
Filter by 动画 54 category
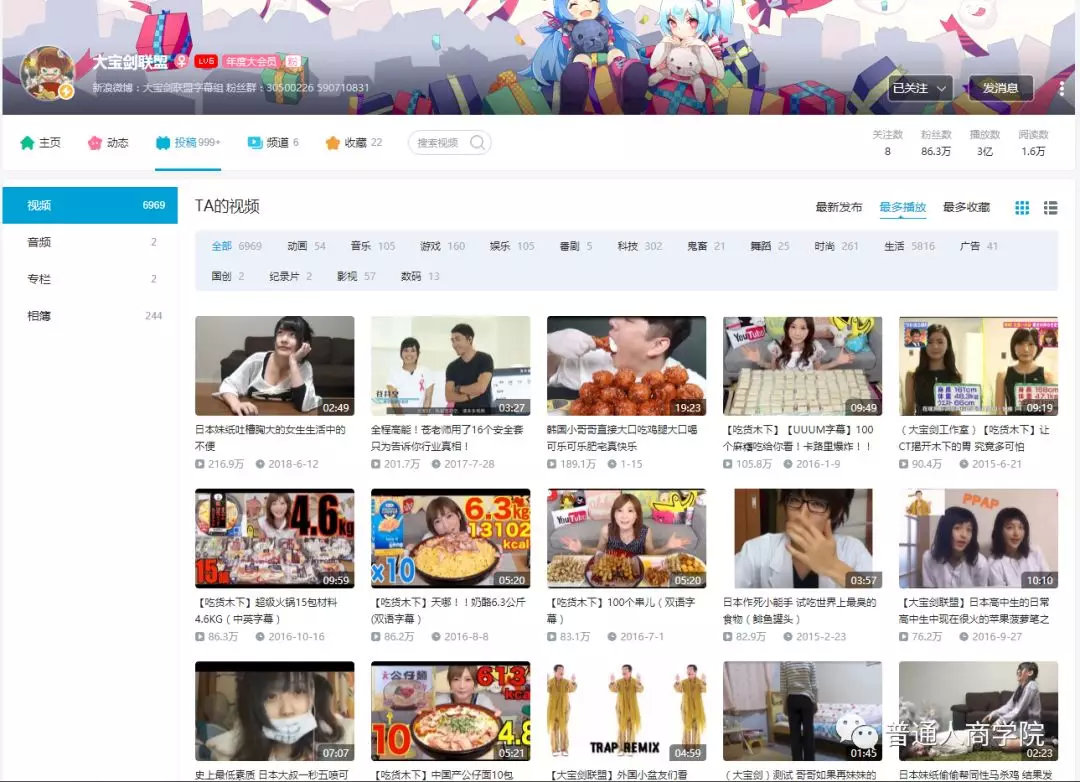click(x=306, y=246)
